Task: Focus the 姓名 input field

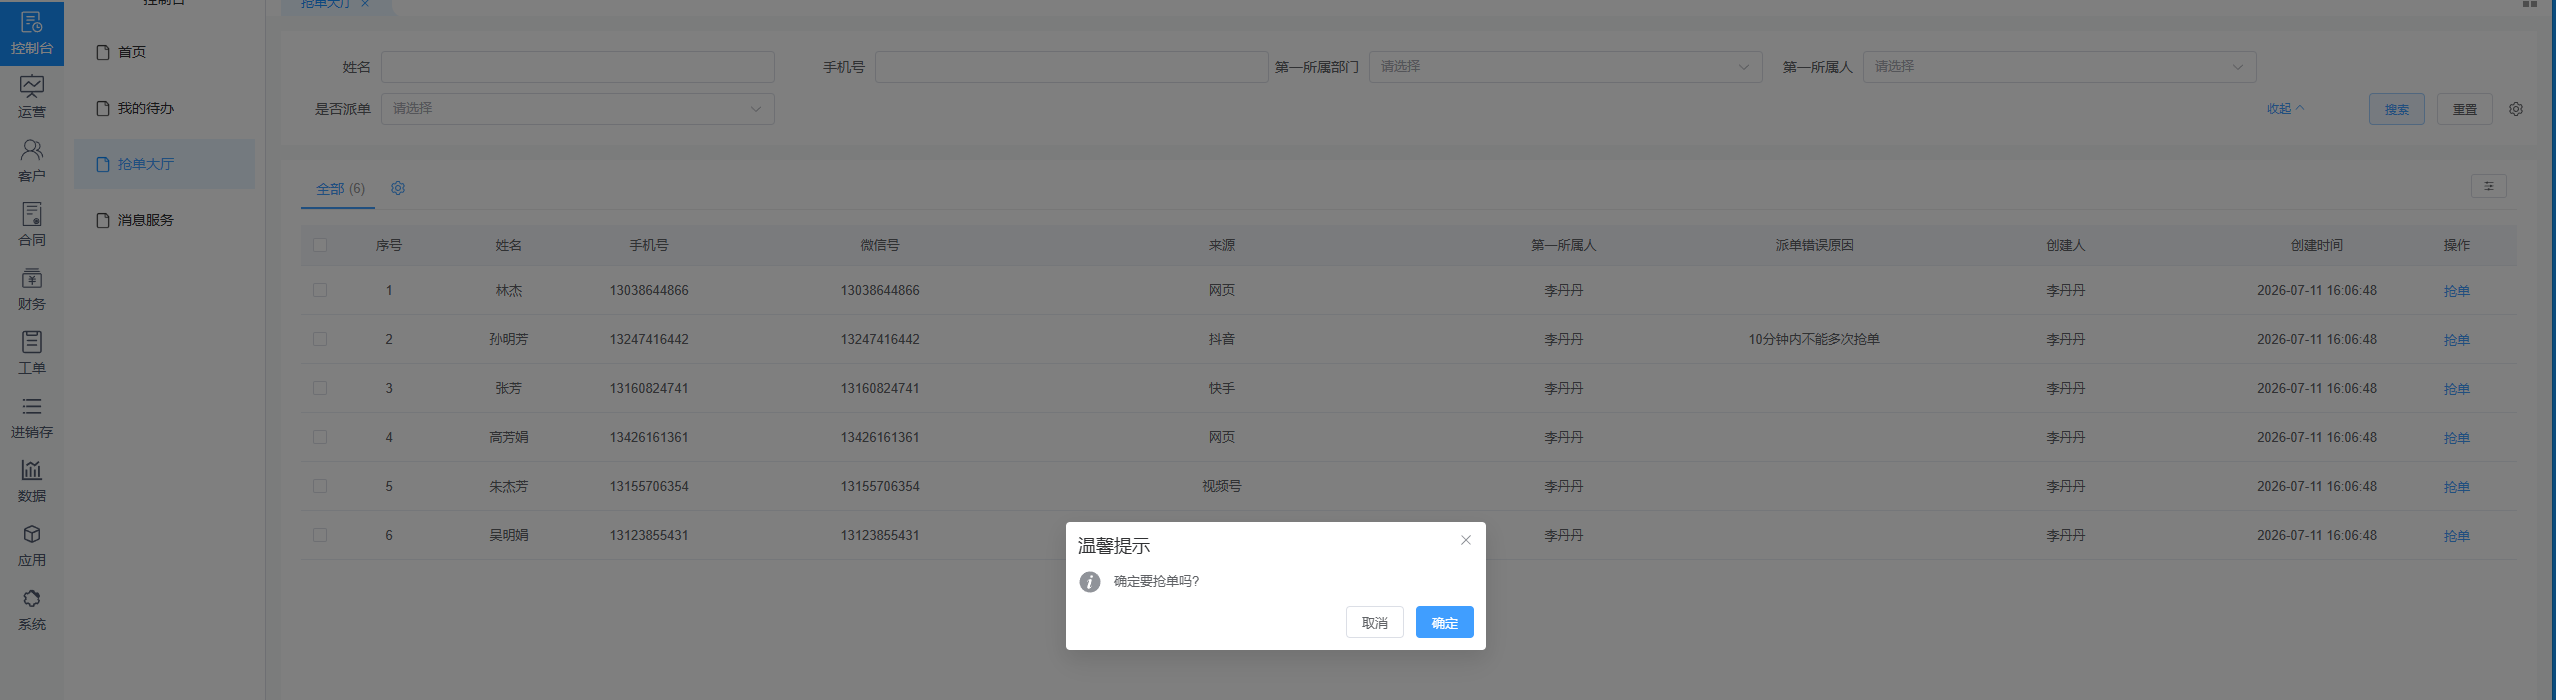Action: 577,67
